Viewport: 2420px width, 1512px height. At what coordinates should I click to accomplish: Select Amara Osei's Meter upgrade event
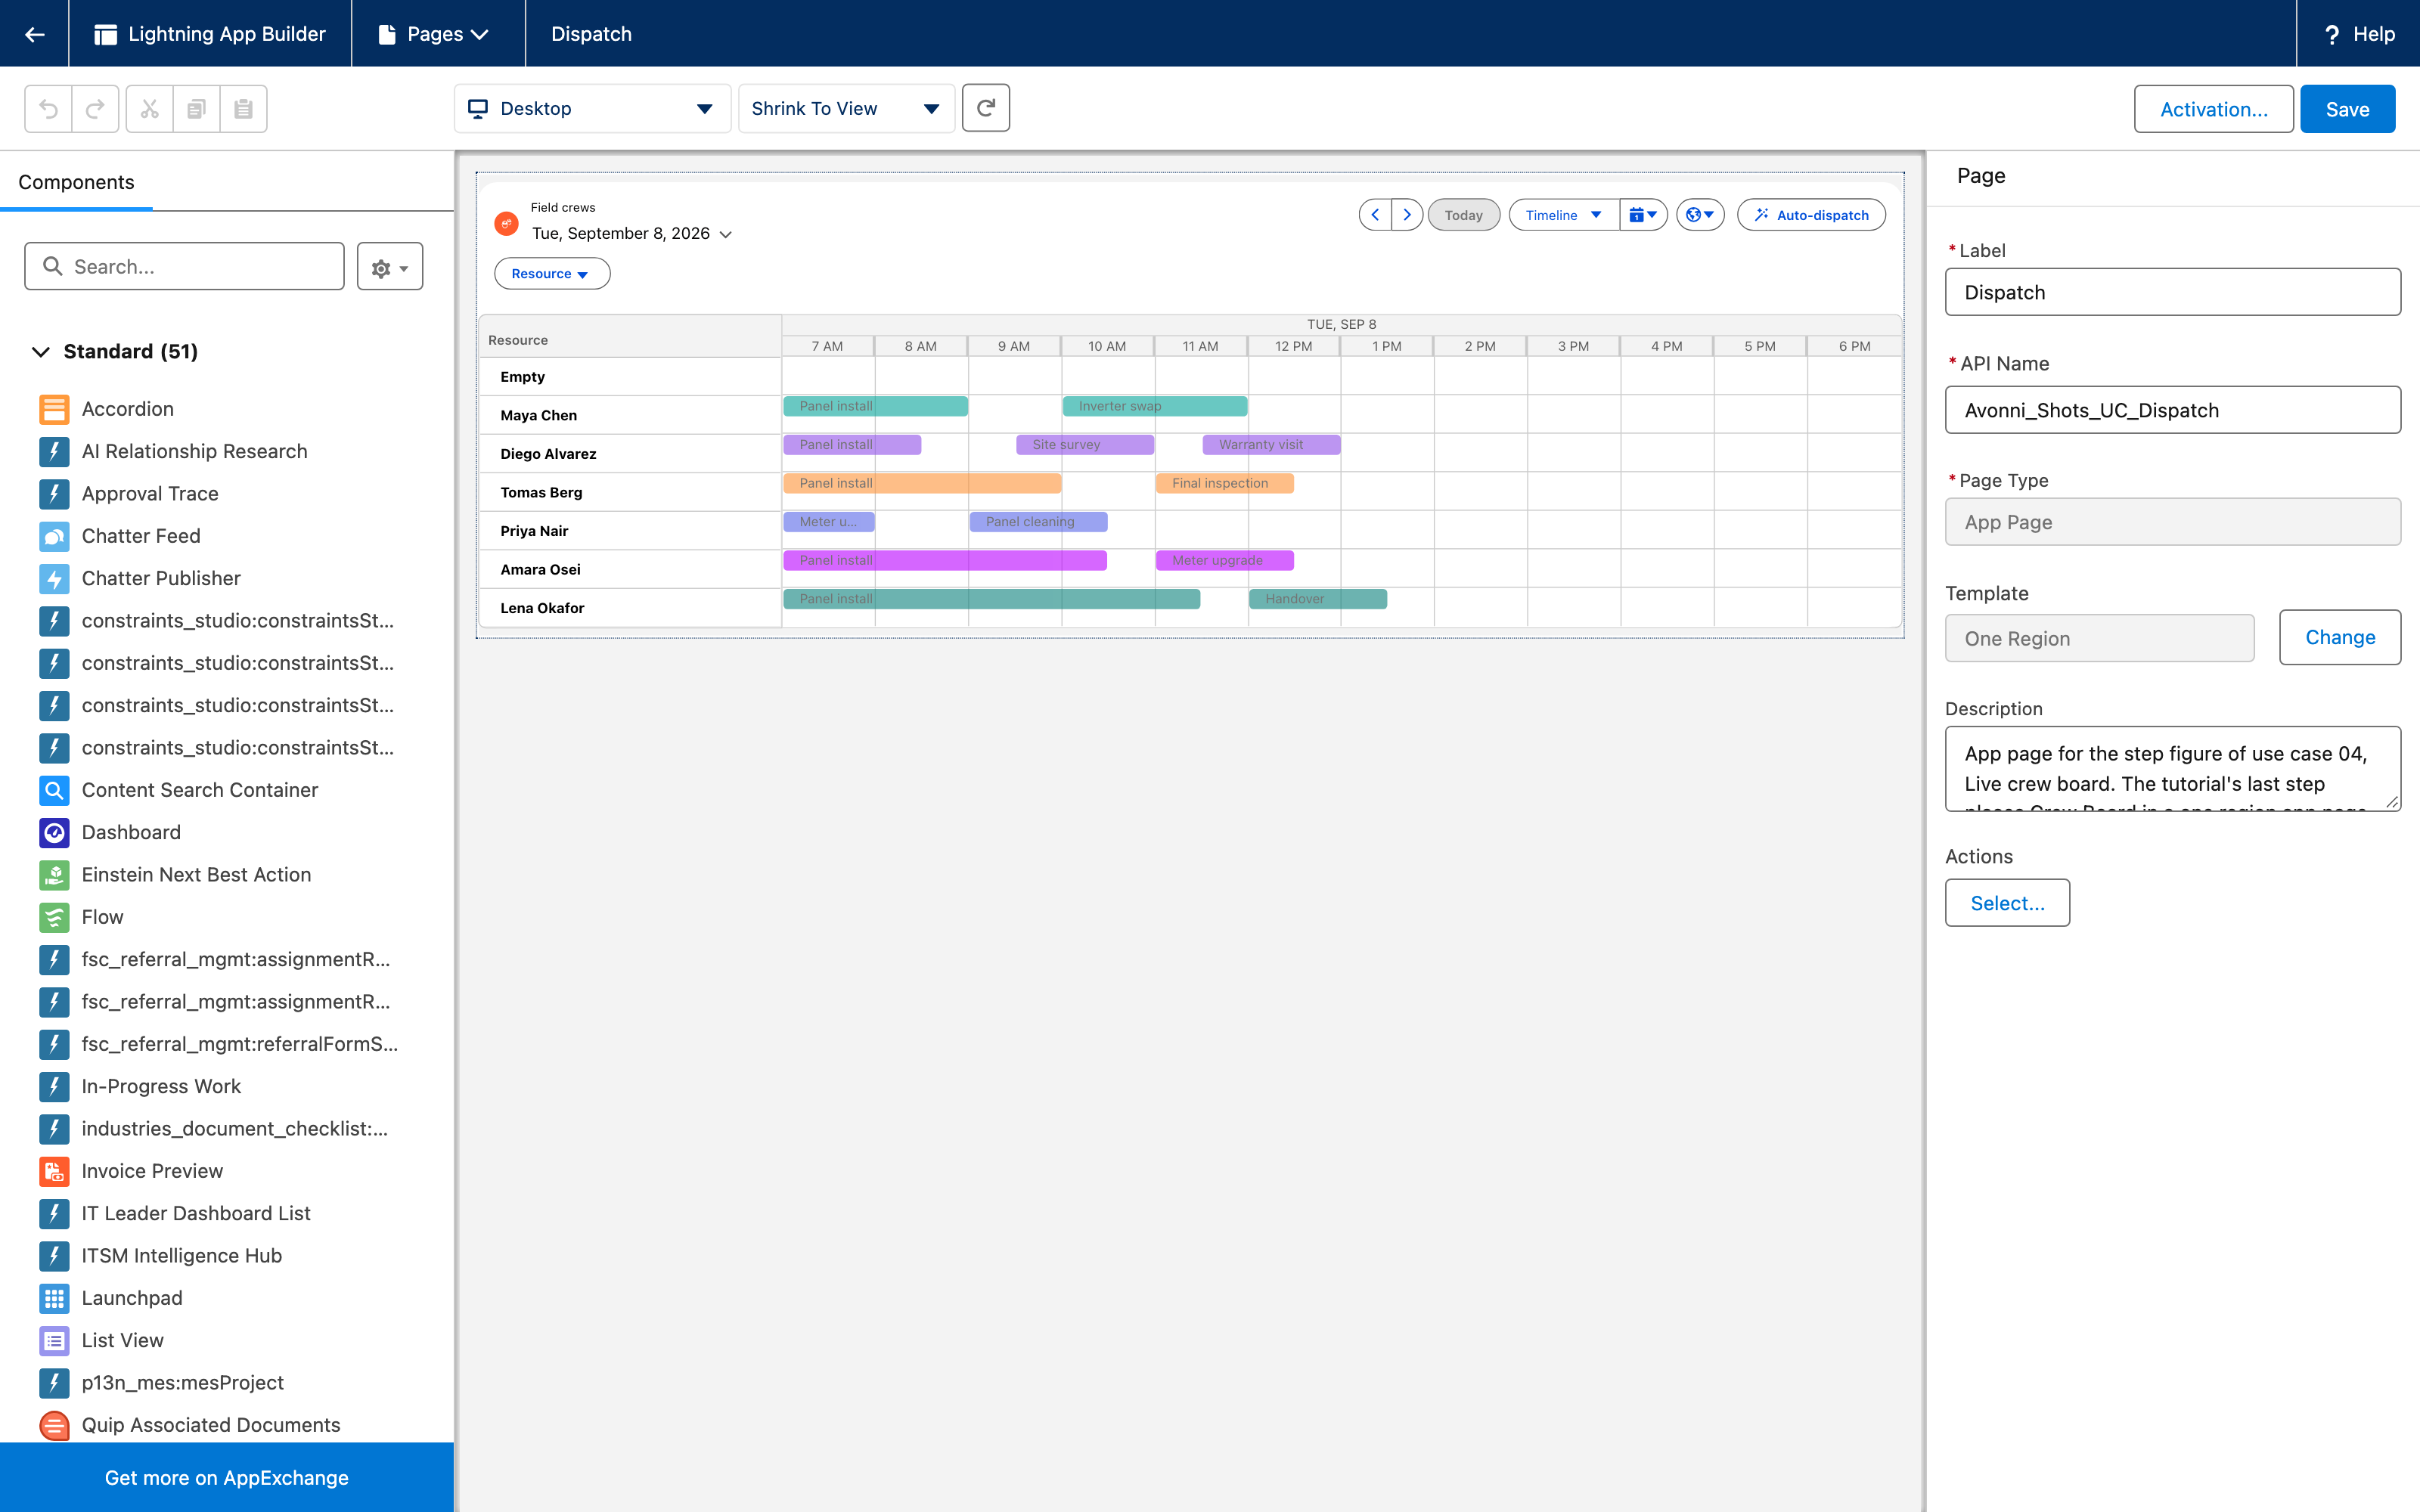coord(1225,560)
